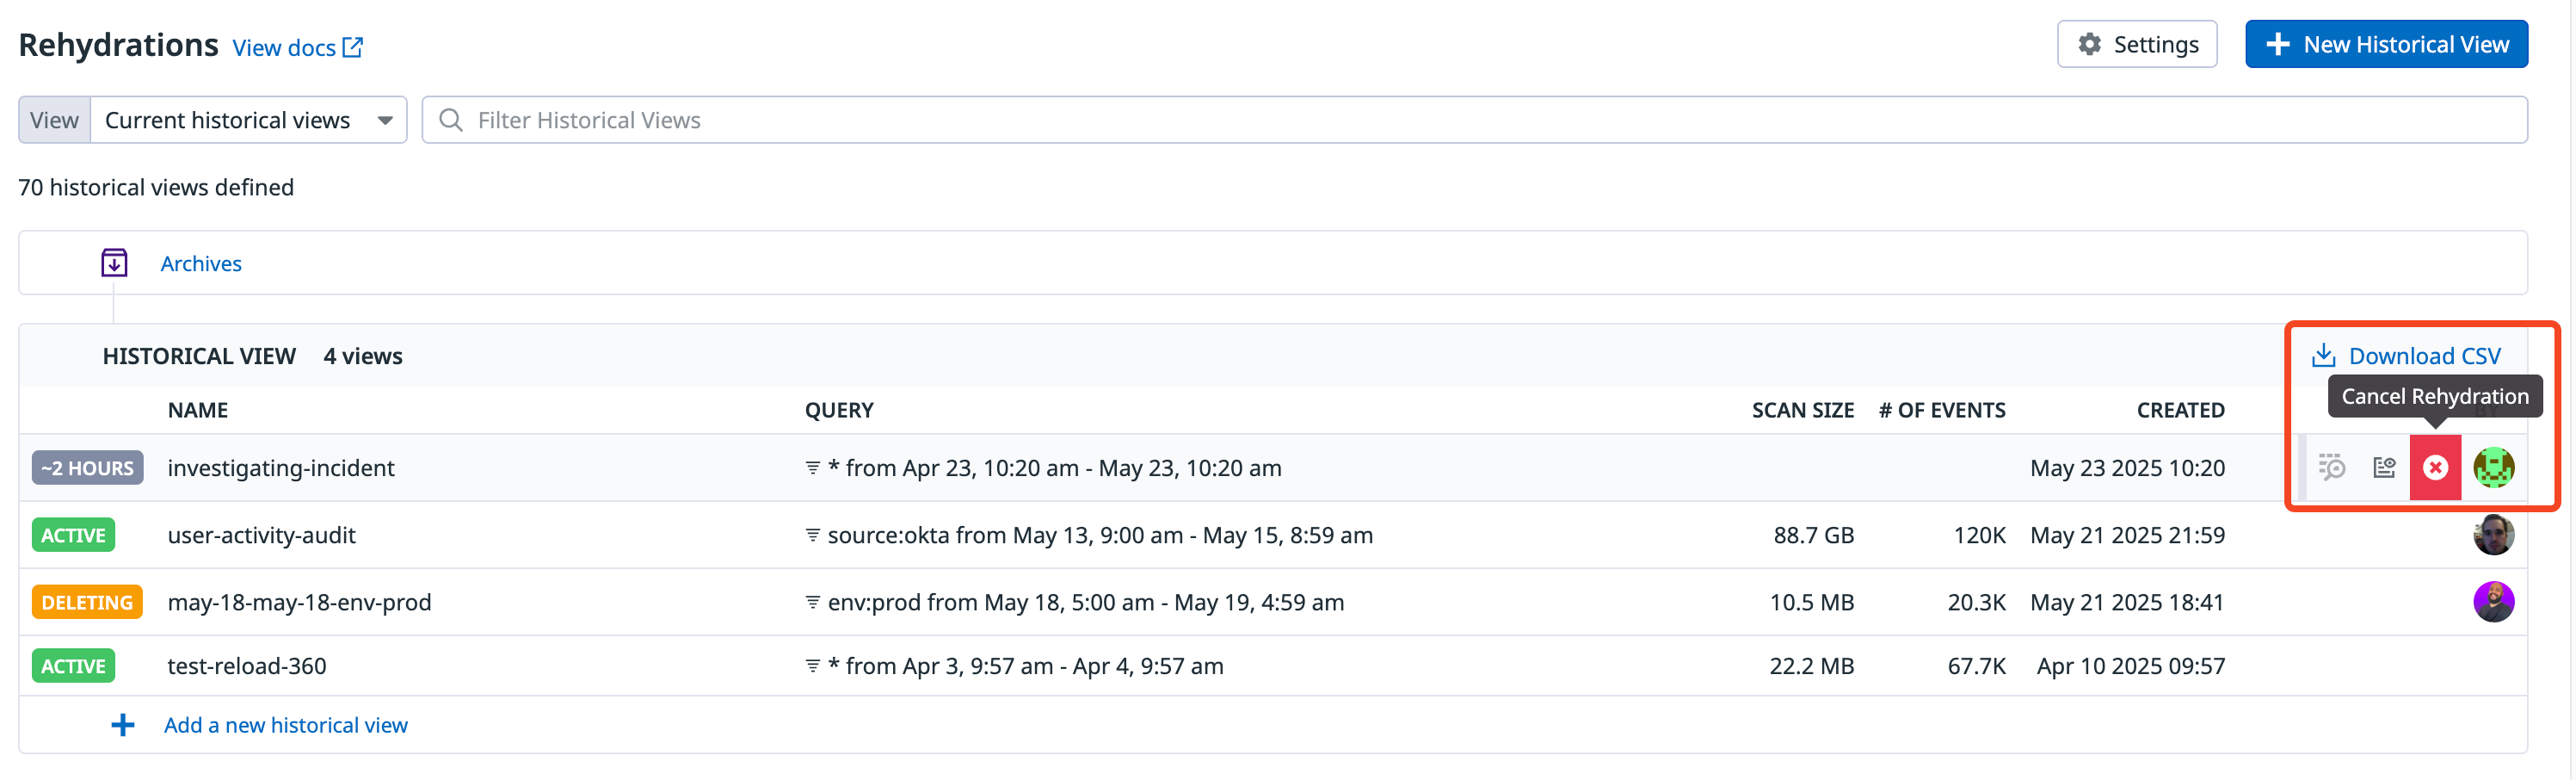Open Settings with the gear button
This screenshot has height=780, width=2576.
point(2137,44)
